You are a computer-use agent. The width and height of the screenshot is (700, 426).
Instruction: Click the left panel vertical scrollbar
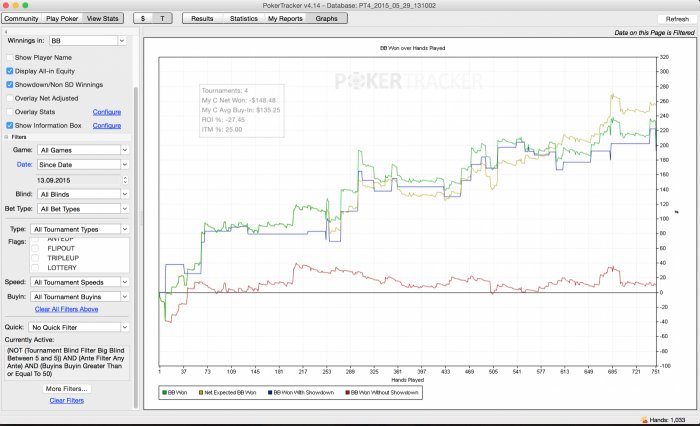136,246
